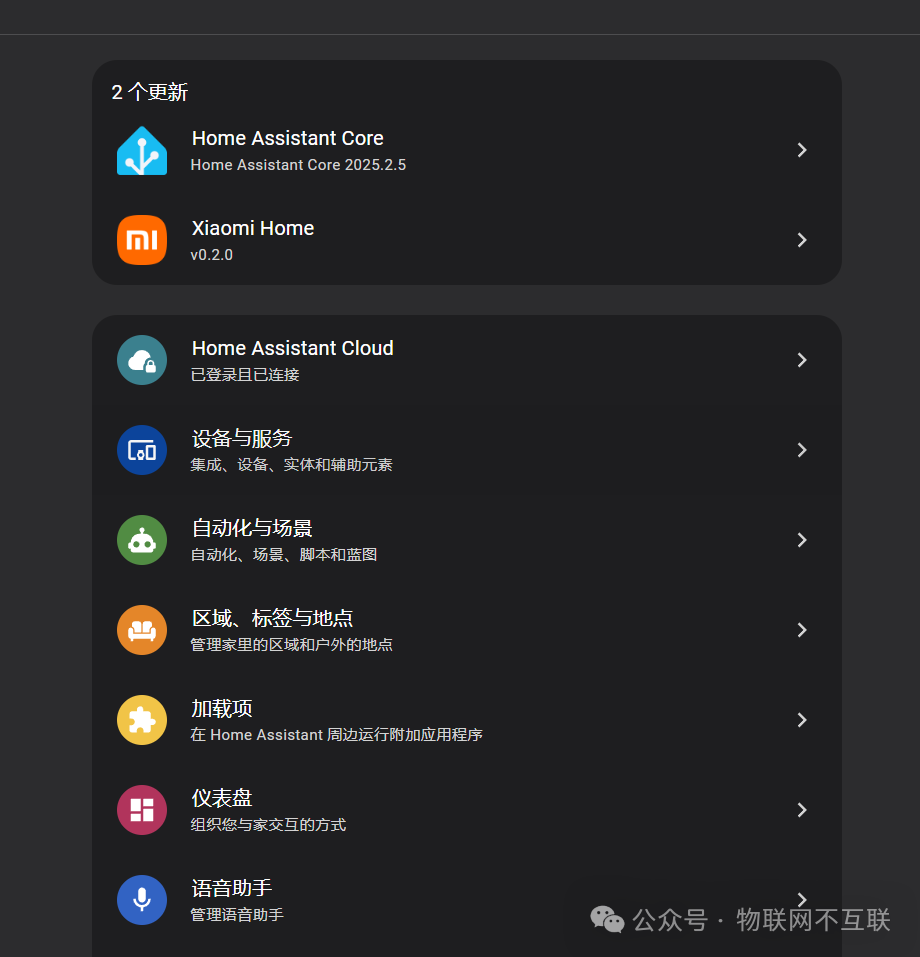This screenshot has width=920, height=957.
Task: Click the Home Assistant Core 2025.2.5 version text
Action: [x=298, y=165]
